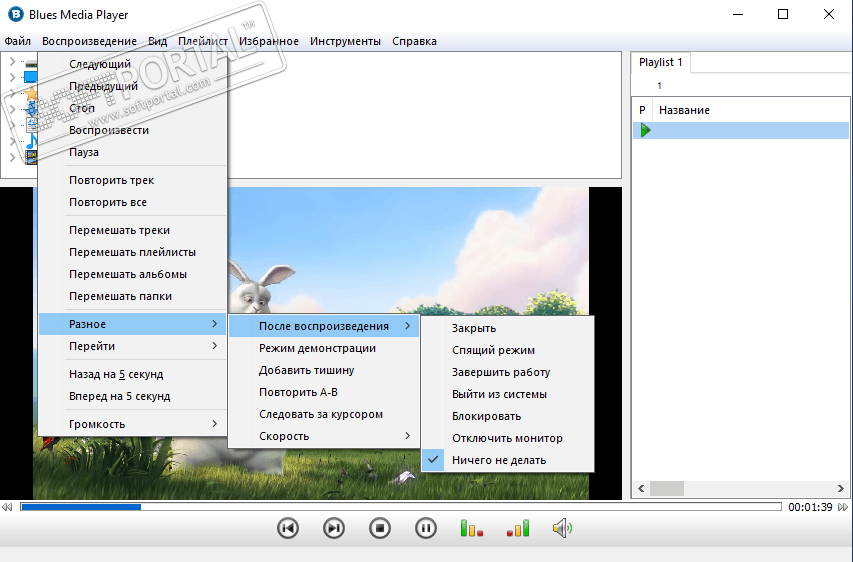Viewport: 853px width, 562px height.
Task: Expand the 'После воспроизведения' submenu
Action: pos(324,326)
